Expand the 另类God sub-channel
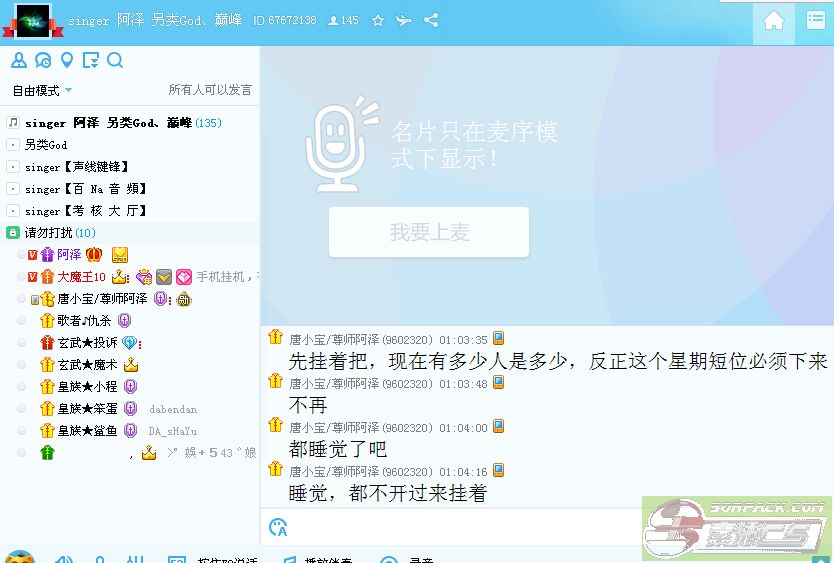834x563 pixels. click(13, 145)
